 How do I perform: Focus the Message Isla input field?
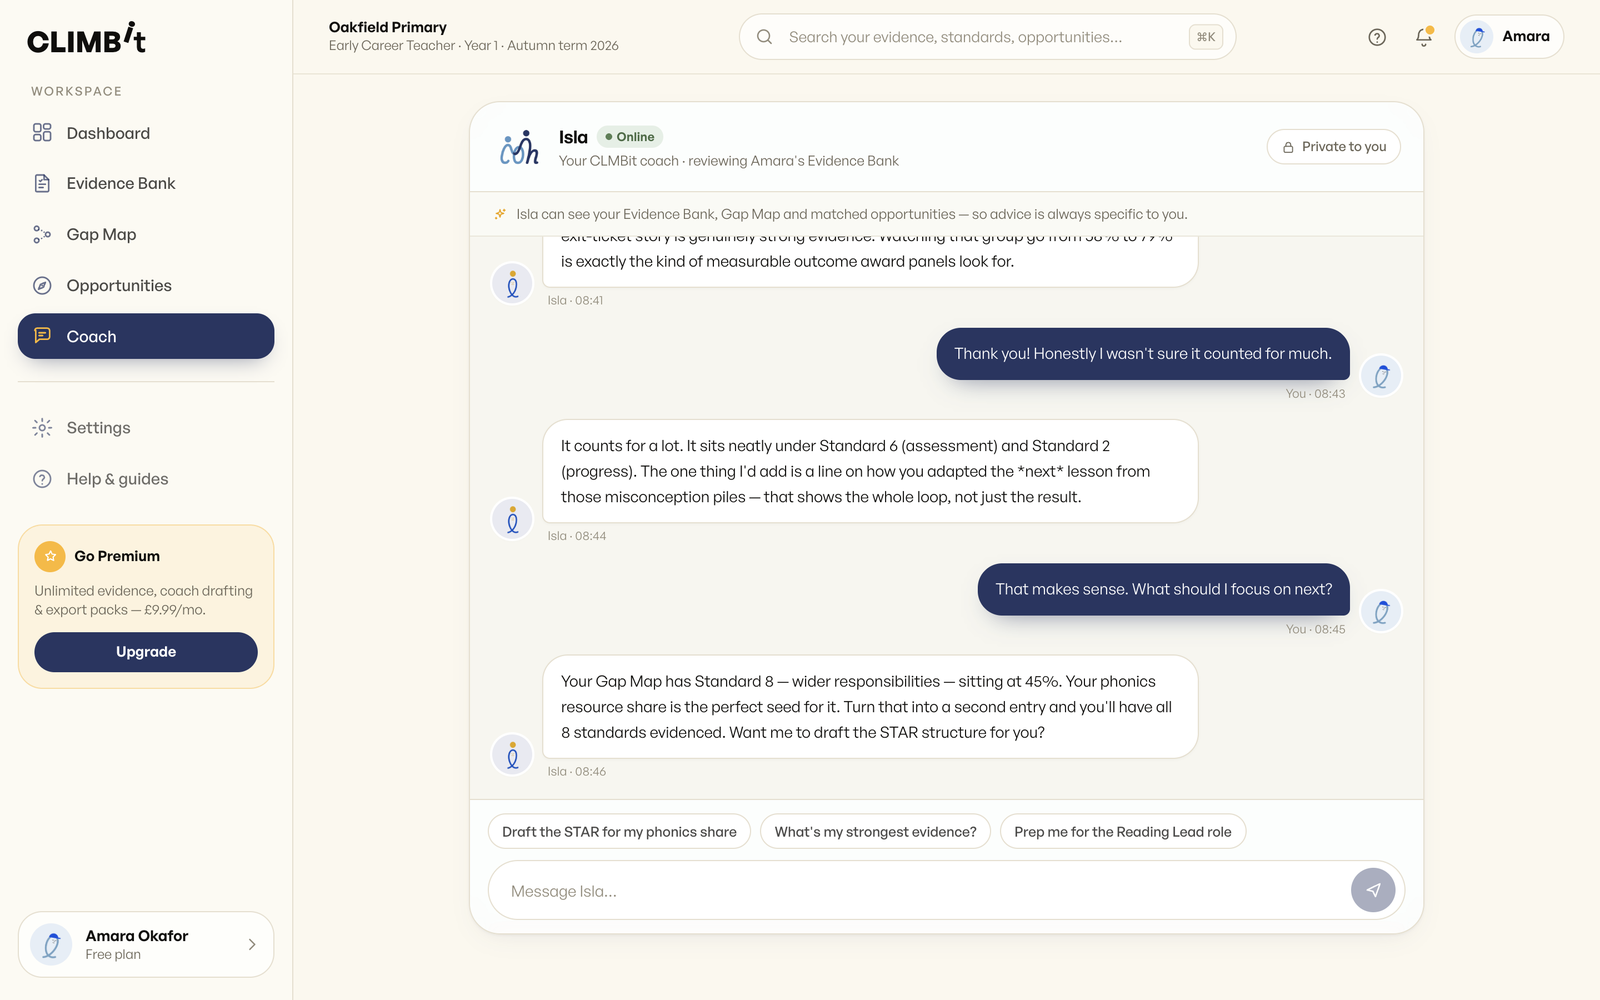click(x=918, y=891)
